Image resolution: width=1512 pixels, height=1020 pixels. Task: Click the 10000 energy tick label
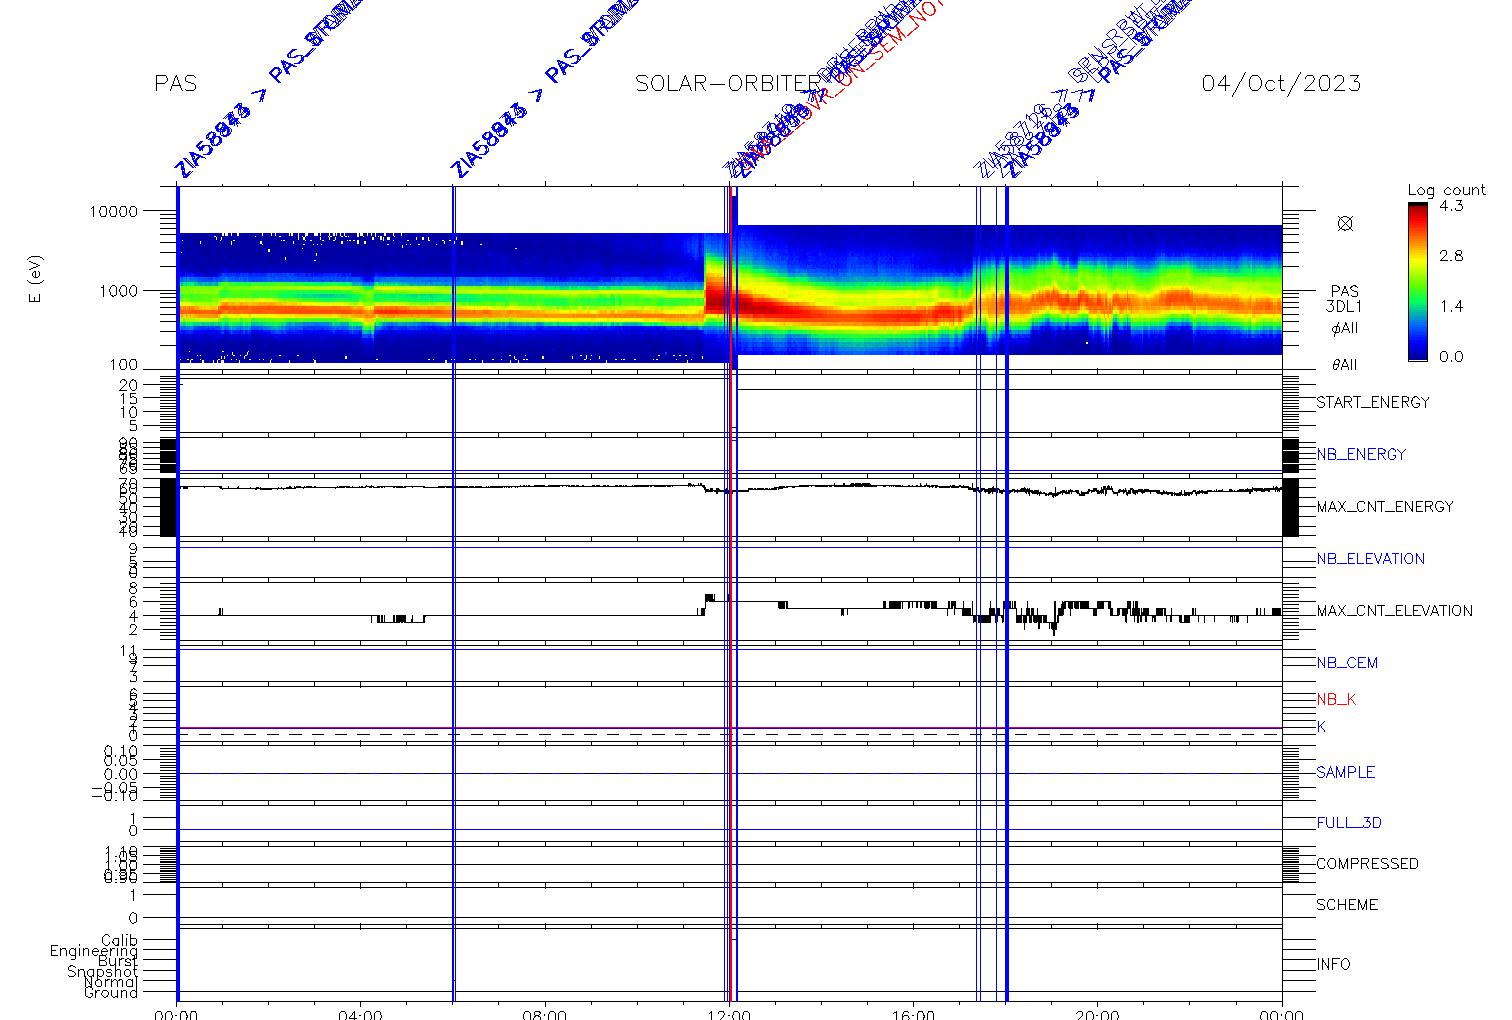coord(112,212)
